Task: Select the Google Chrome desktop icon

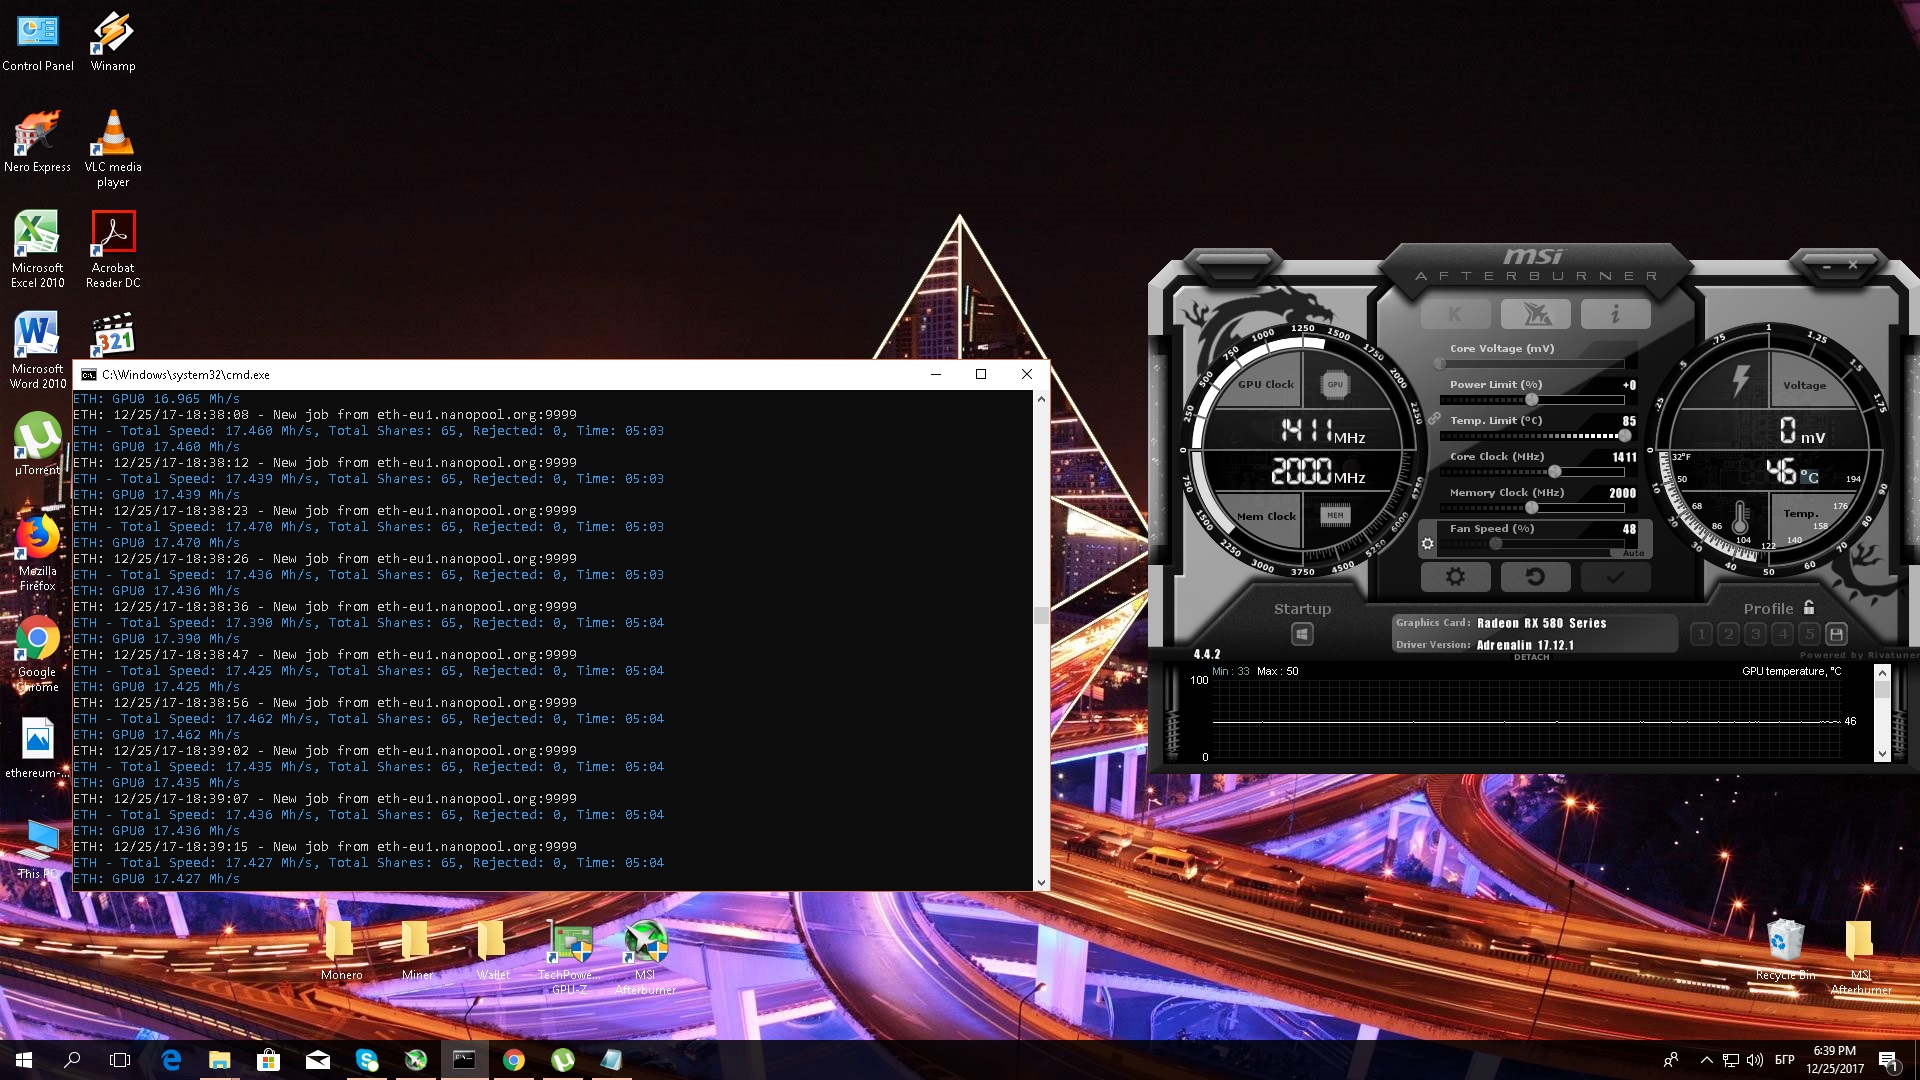Action: pyautogui.click(x=37, y=654)
